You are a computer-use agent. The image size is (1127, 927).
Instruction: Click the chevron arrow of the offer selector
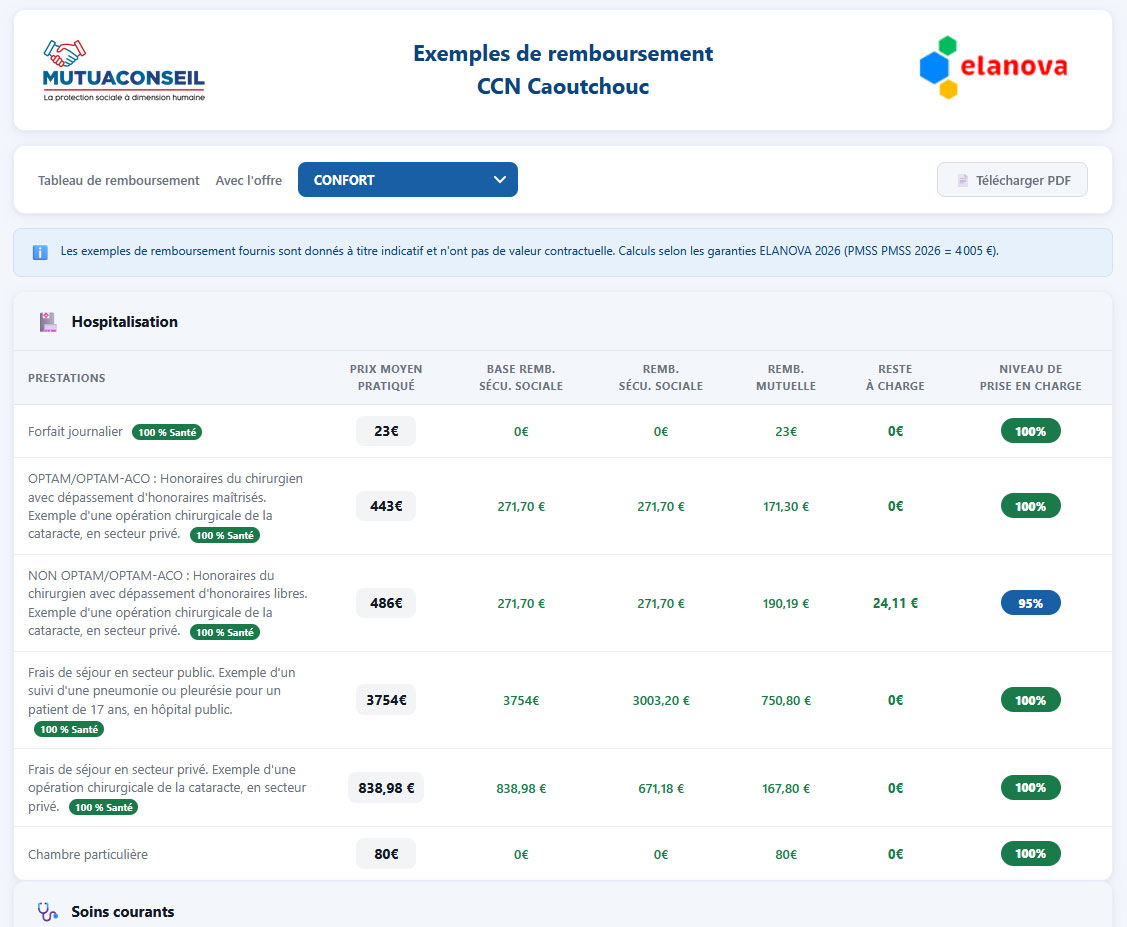click(500, 180)
